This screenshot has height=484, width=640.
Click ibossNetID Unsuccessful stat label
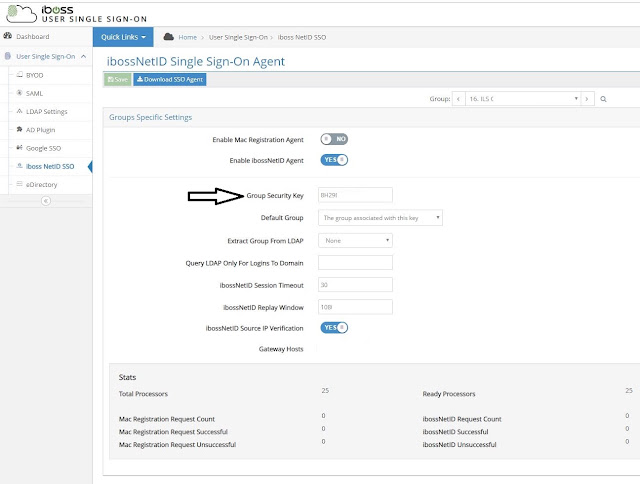459,444
